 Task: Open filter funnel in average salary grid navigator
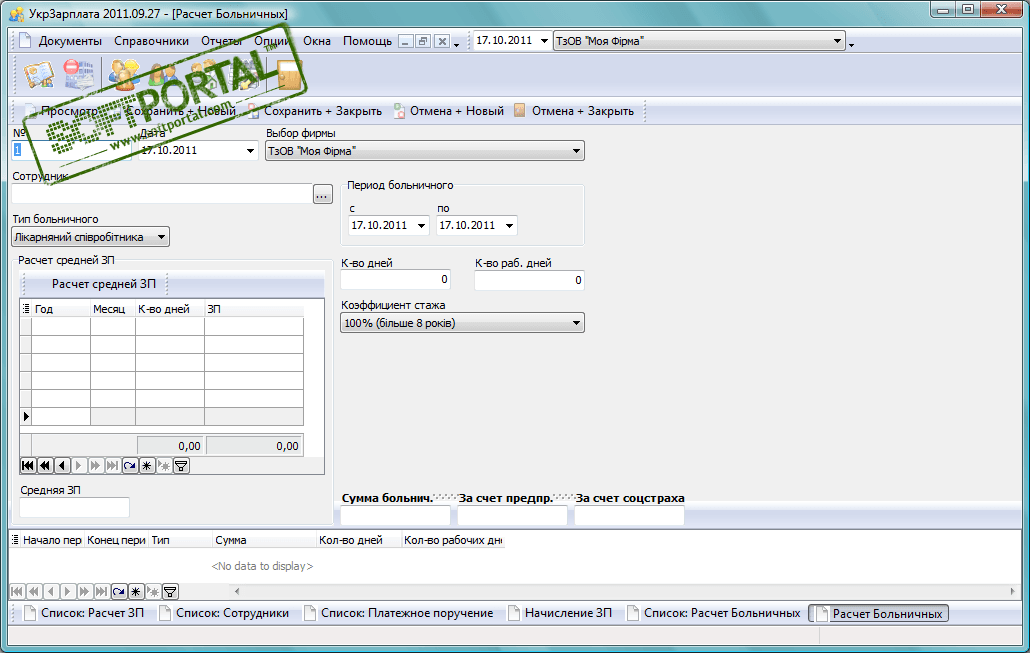181,466
